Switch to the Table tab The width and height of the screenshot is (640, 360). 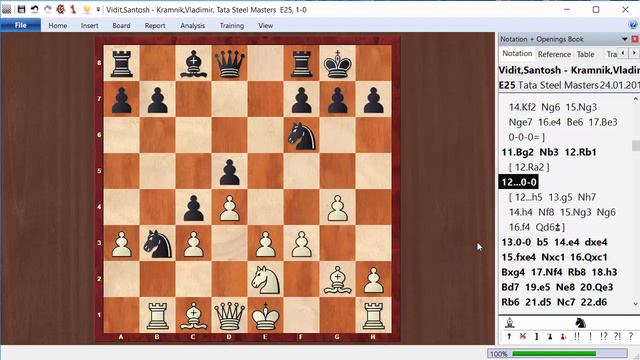[x=585, y=54]
